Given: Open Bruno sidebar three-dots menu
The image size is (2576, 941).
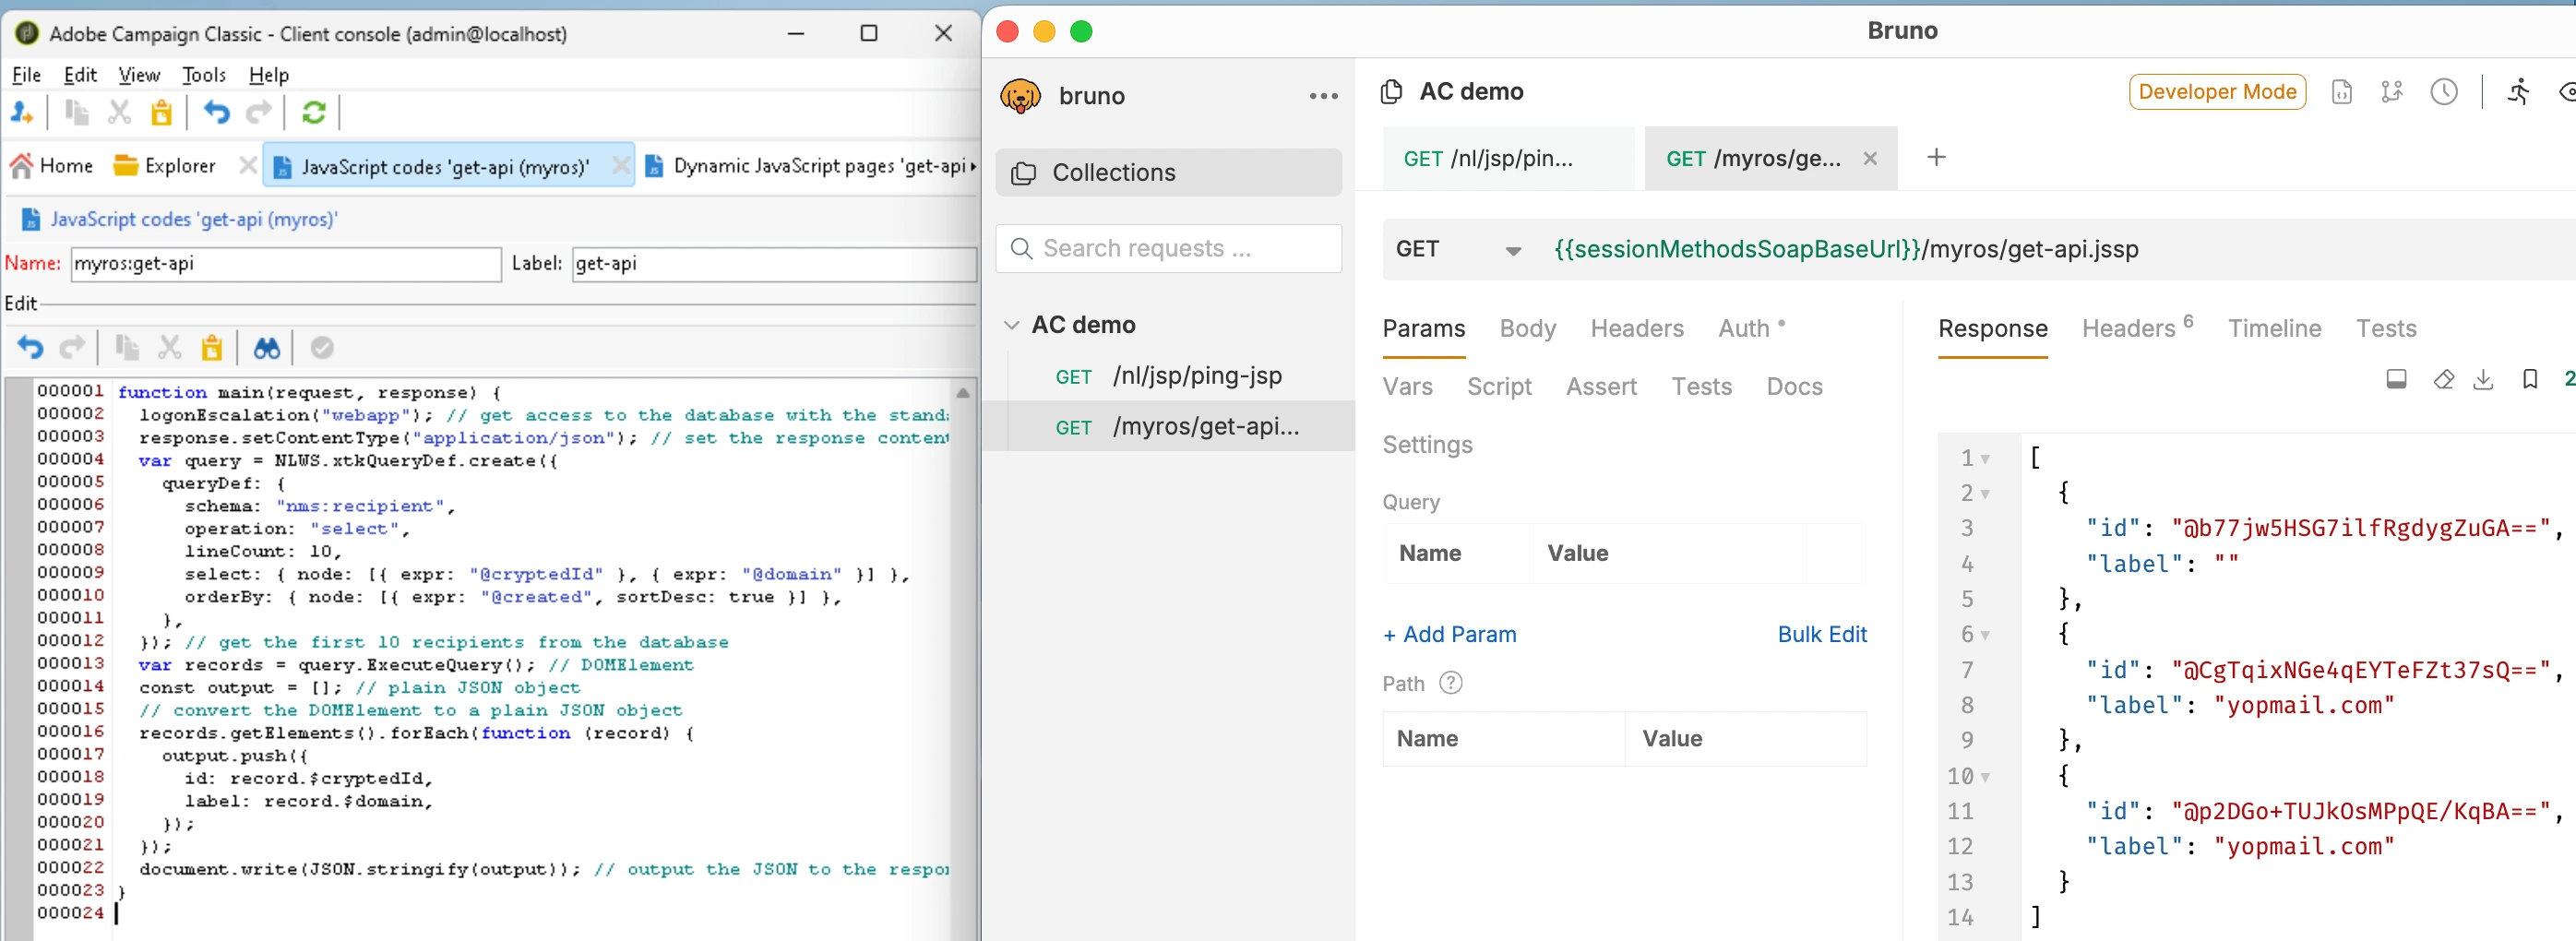Looking at the screenshot, I should click(x=1323, y=96).
